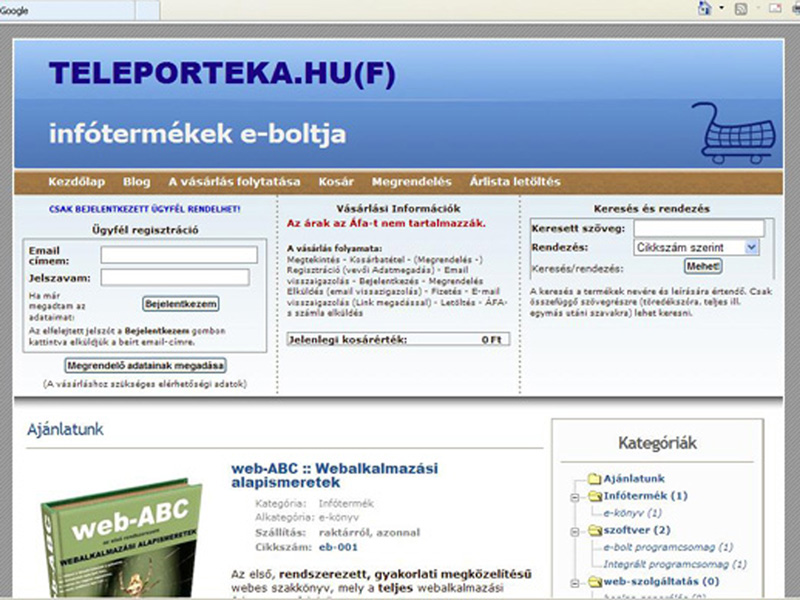800x600 pixels.
Task: Click the szoftver folder icon
Action: [594, 531]
